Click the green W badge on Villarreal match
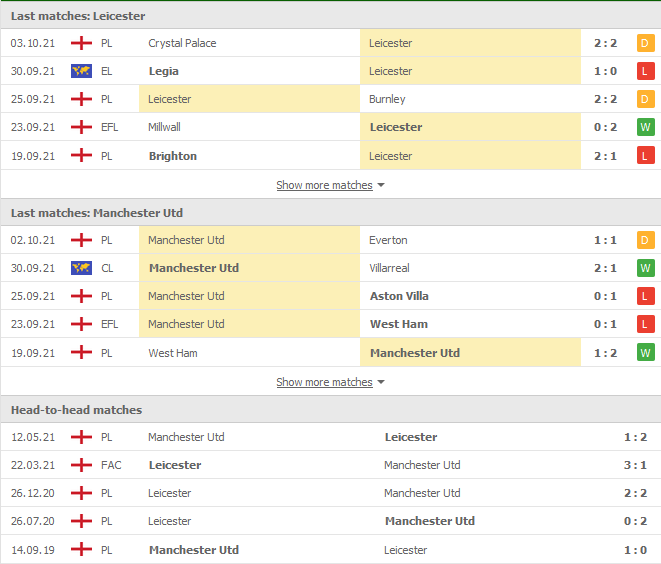Image resolution: width=661 pixels, height=564 pixels. point(645,268)
